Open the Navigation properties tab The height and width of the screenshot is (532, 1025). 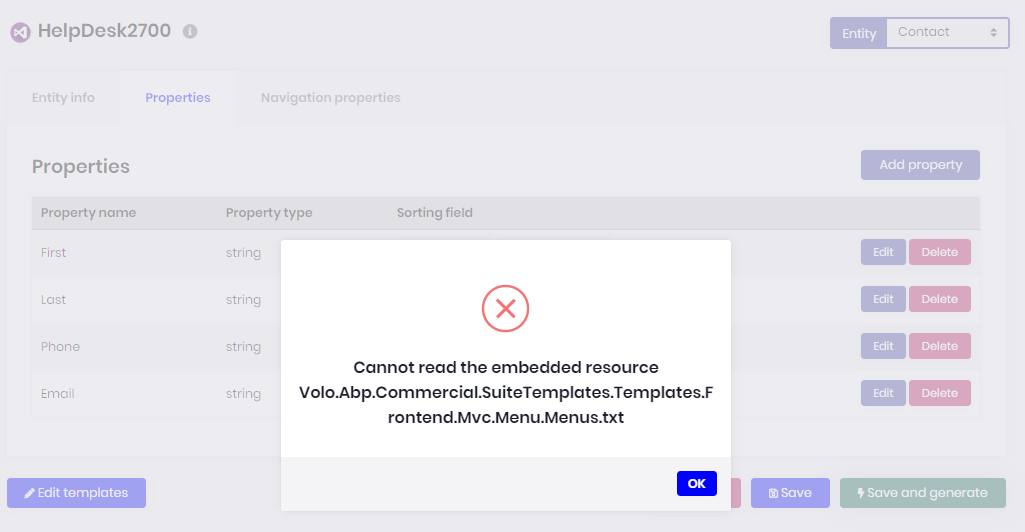coord(330,98)
